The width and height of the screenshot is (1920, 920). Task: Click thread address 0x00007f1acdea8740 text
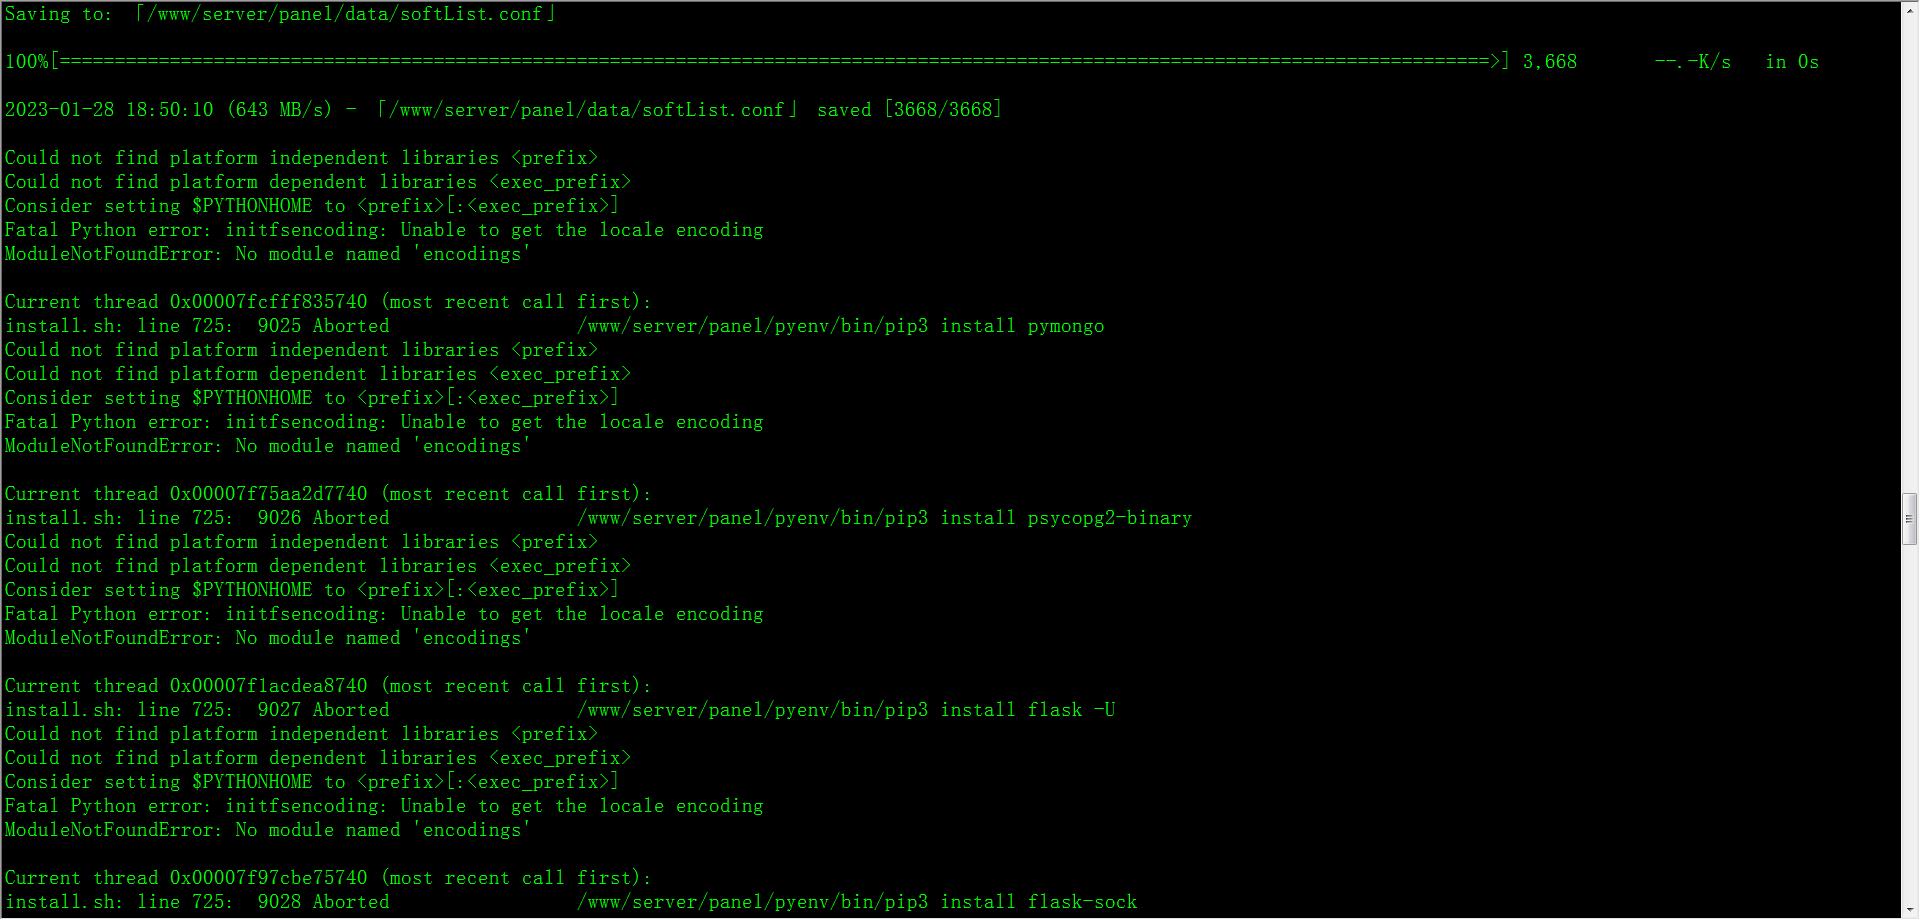click(x=268, y=686)
